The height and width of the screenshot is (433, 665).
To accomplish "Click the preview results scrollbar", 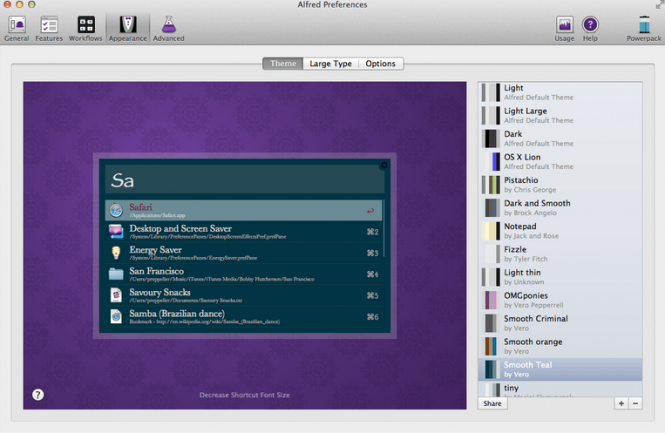I will point(384,228).
